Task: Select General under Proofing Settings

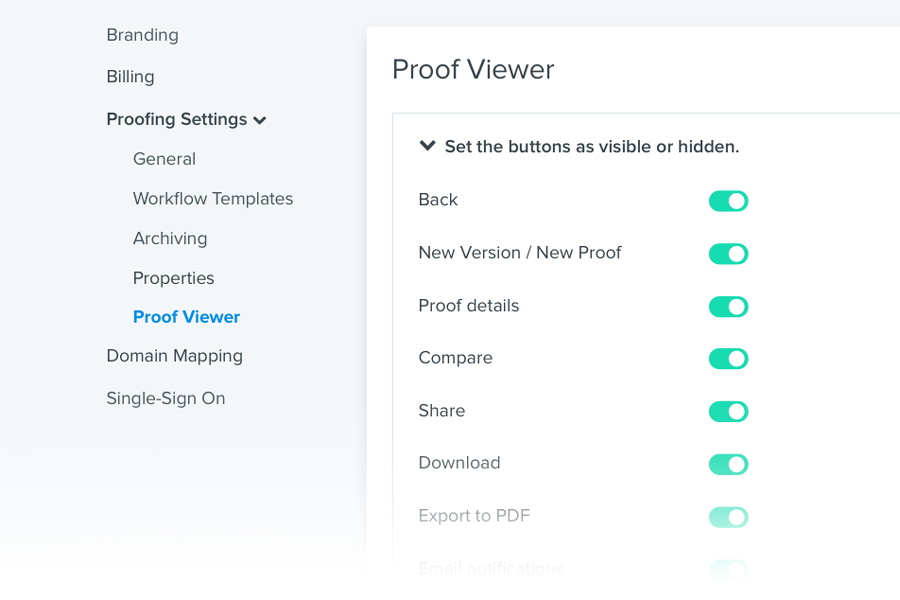Action: point(164,158)
